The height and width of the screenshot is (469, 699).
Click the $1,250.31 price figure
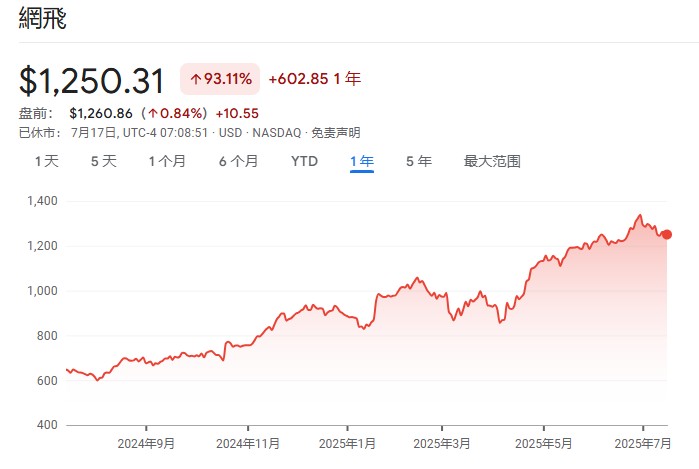91,81
